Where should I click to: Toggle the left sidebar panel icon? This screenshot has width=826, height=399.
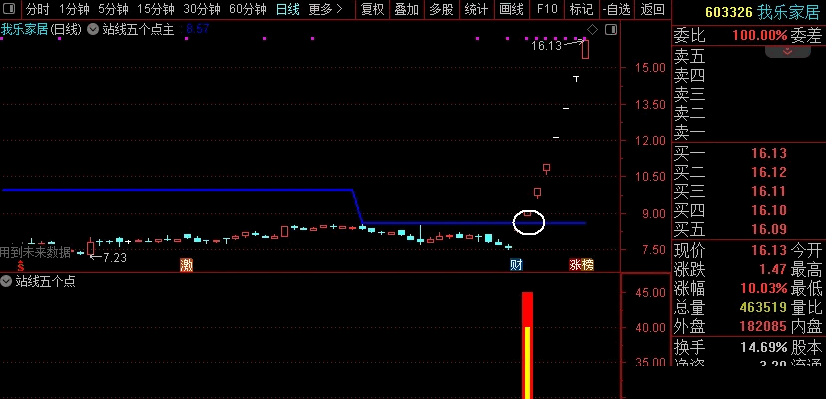[x=9, y=9]
